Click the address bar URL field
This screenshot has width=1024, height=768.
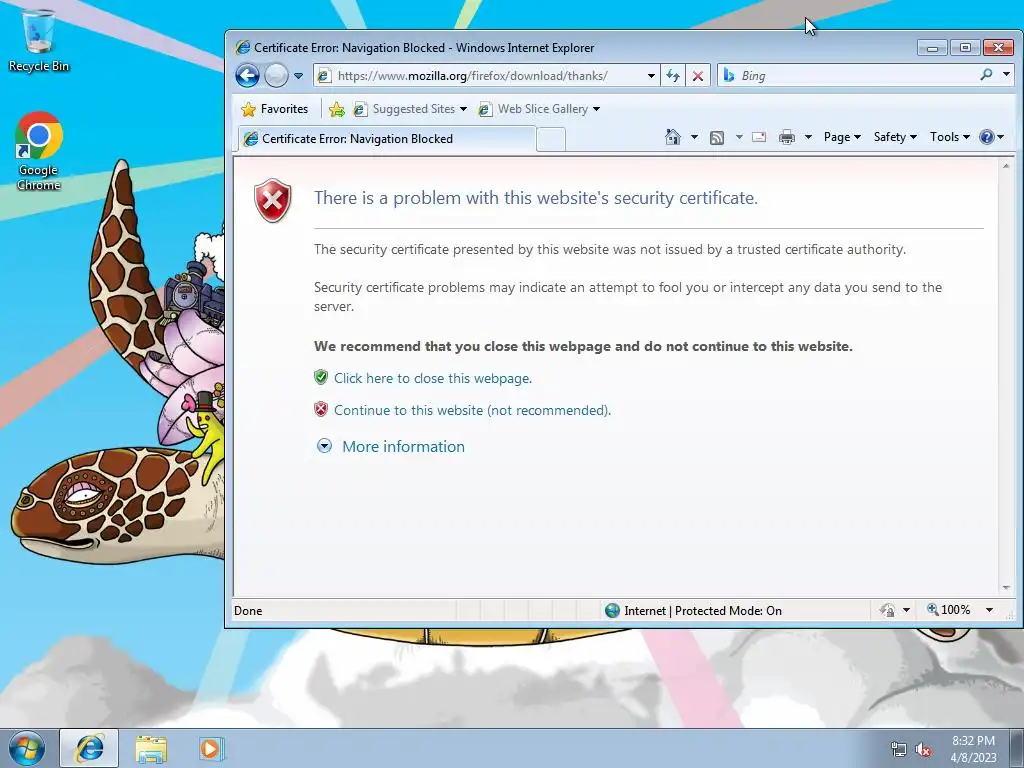tap(487, 76)
